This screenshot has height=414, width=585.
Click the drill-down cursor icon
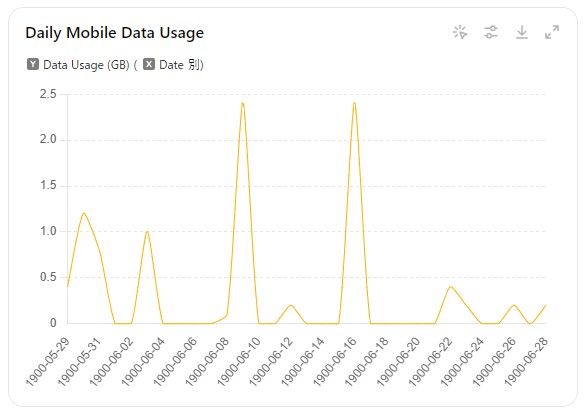460,32
